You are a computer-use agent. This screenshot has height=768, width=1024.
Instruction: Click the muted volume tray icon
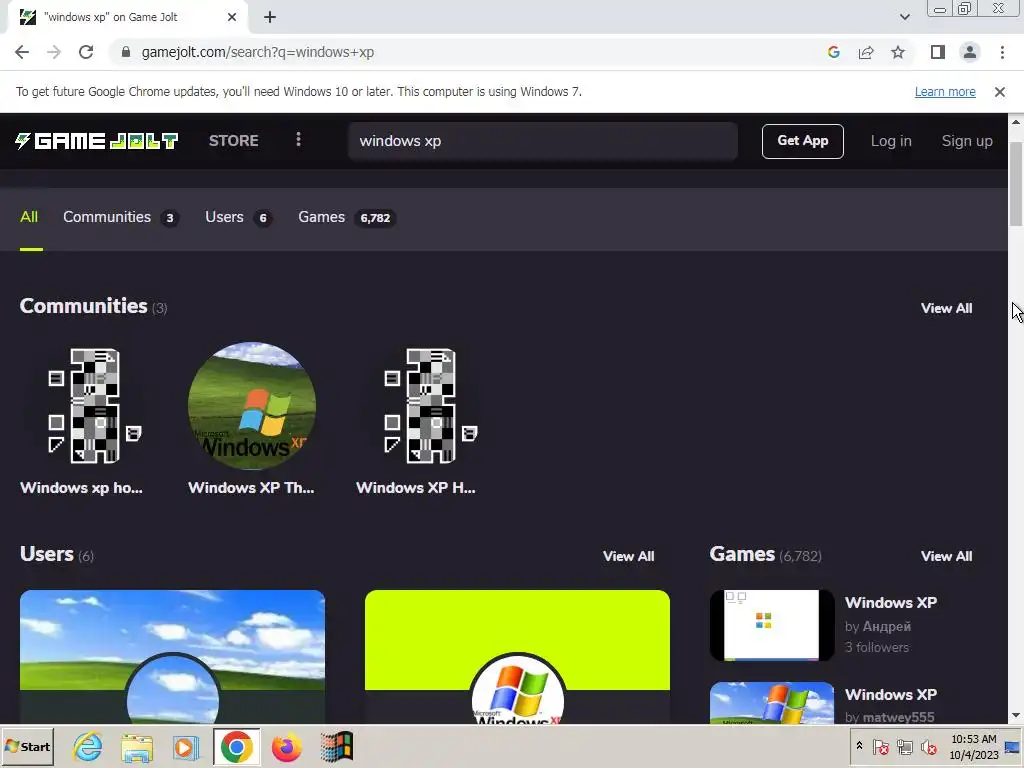928,746
